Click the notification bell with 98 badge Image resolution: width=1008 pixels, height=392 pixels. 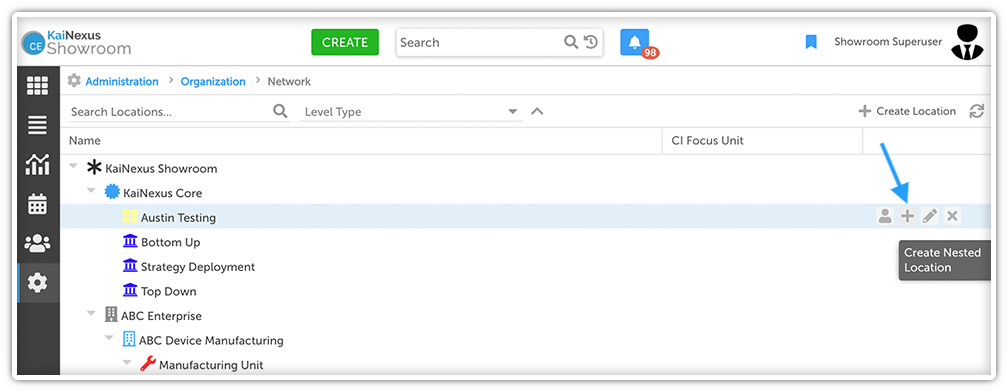[635, 42]
